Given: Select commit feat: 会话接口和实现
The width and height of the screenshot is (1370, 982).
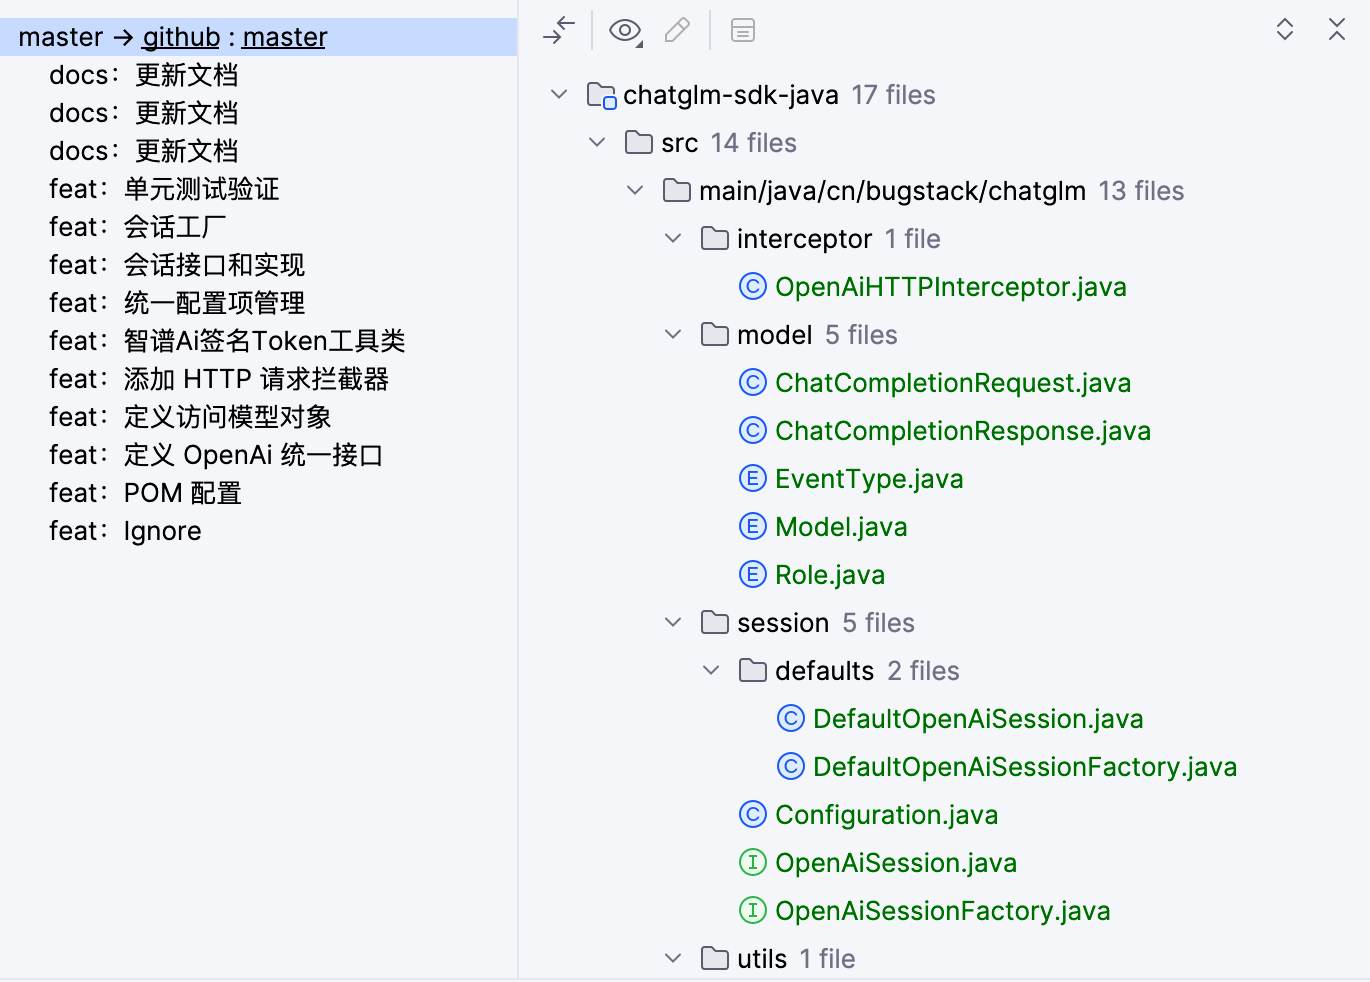Looking at the screenshot, I should (177, 265).
